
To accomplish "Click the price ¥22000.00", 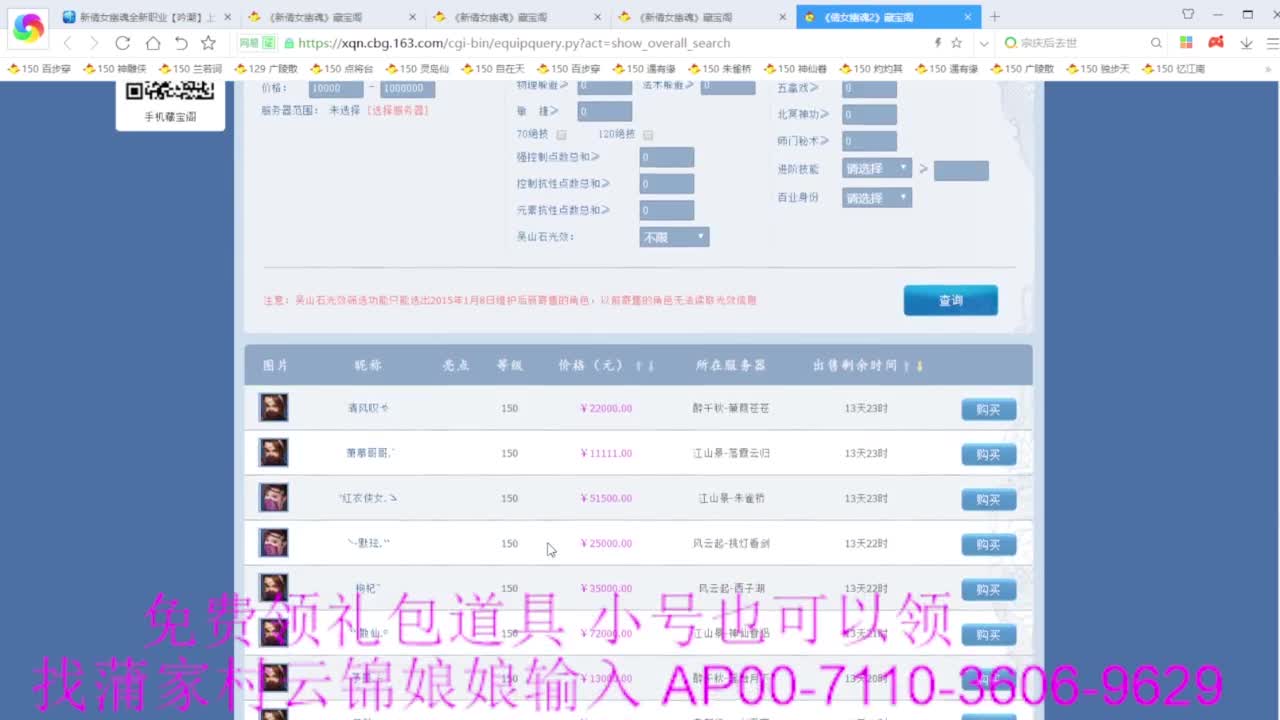I will tap(606, 408).
